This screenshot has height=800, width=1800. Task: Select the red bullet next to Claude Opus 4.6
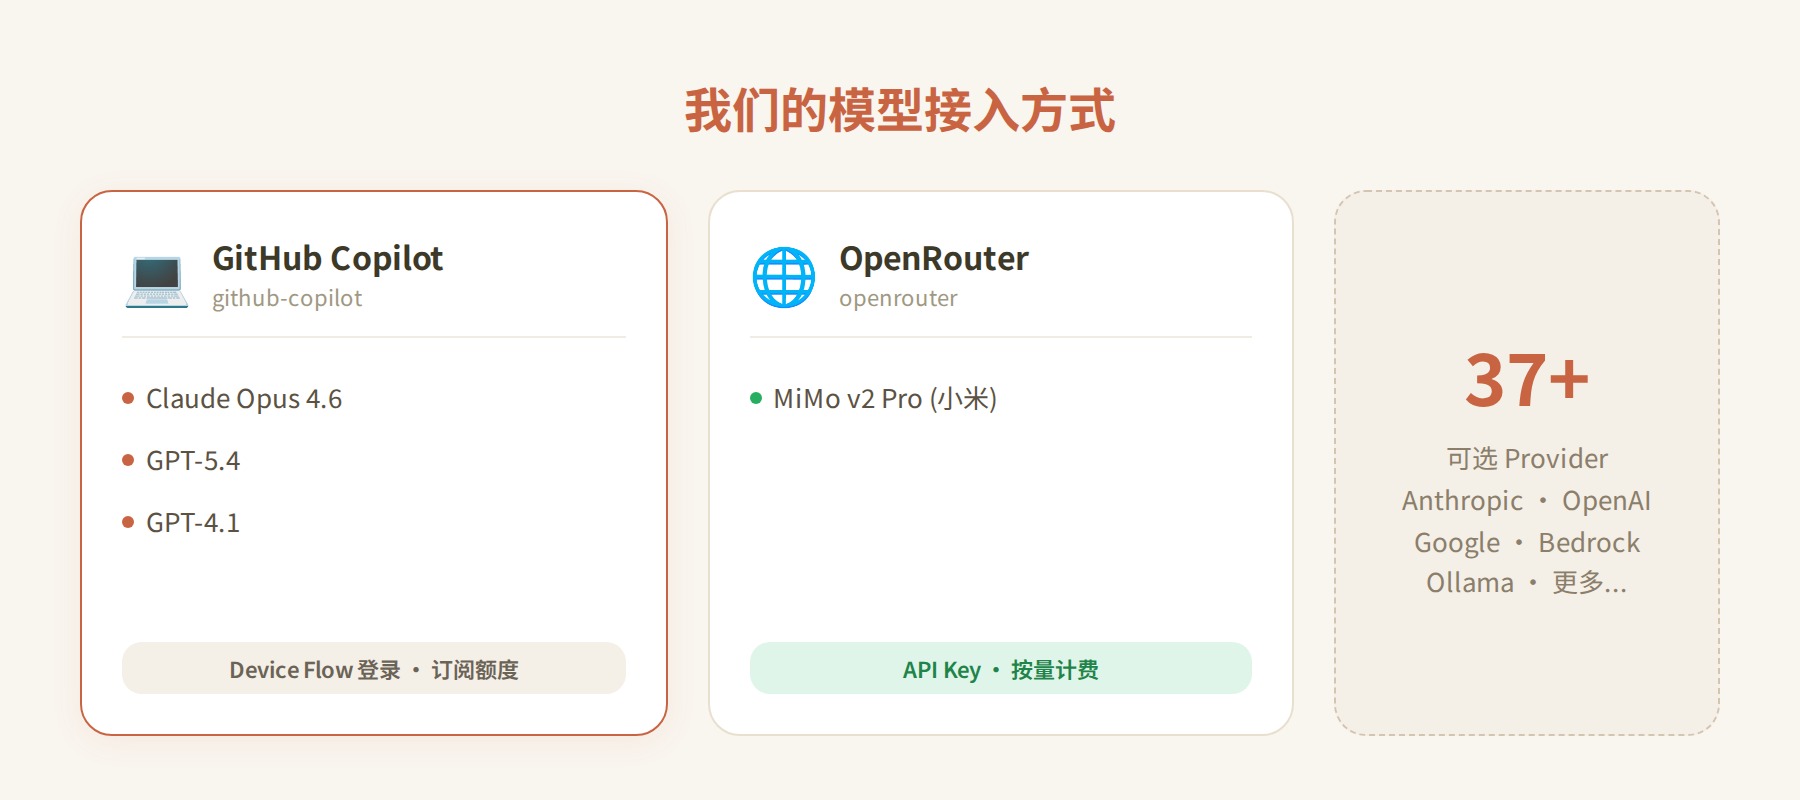[x=127, y=399]
